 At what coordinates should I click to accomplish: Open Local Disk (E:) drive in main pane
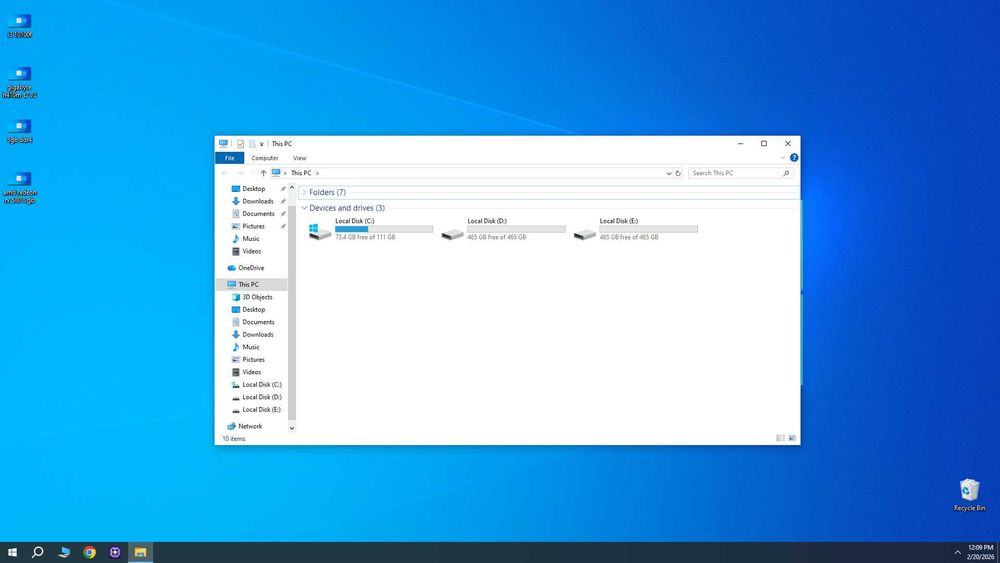click(x=635, y=229)
